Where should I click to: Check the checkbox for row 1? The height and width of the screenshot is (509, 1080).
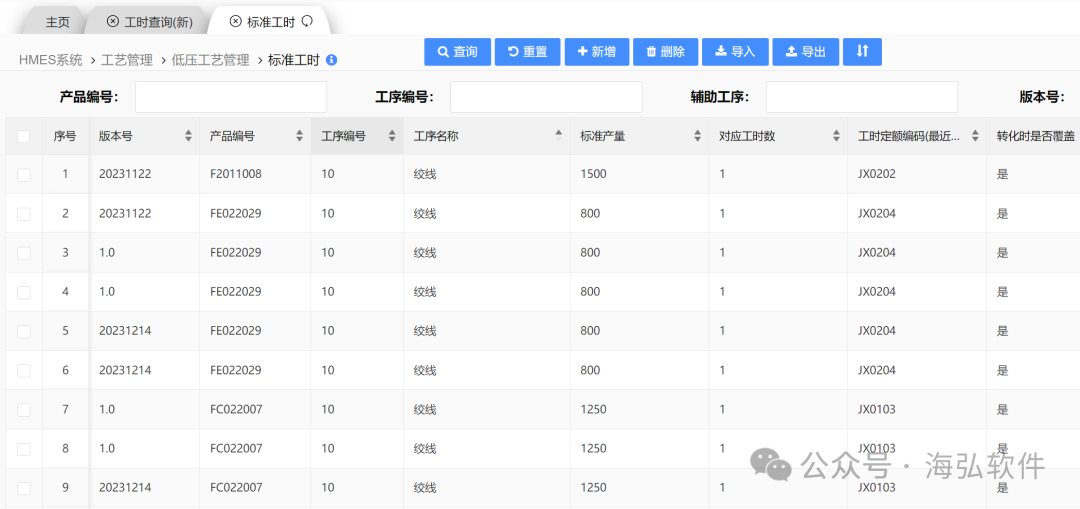pos(24,175)
